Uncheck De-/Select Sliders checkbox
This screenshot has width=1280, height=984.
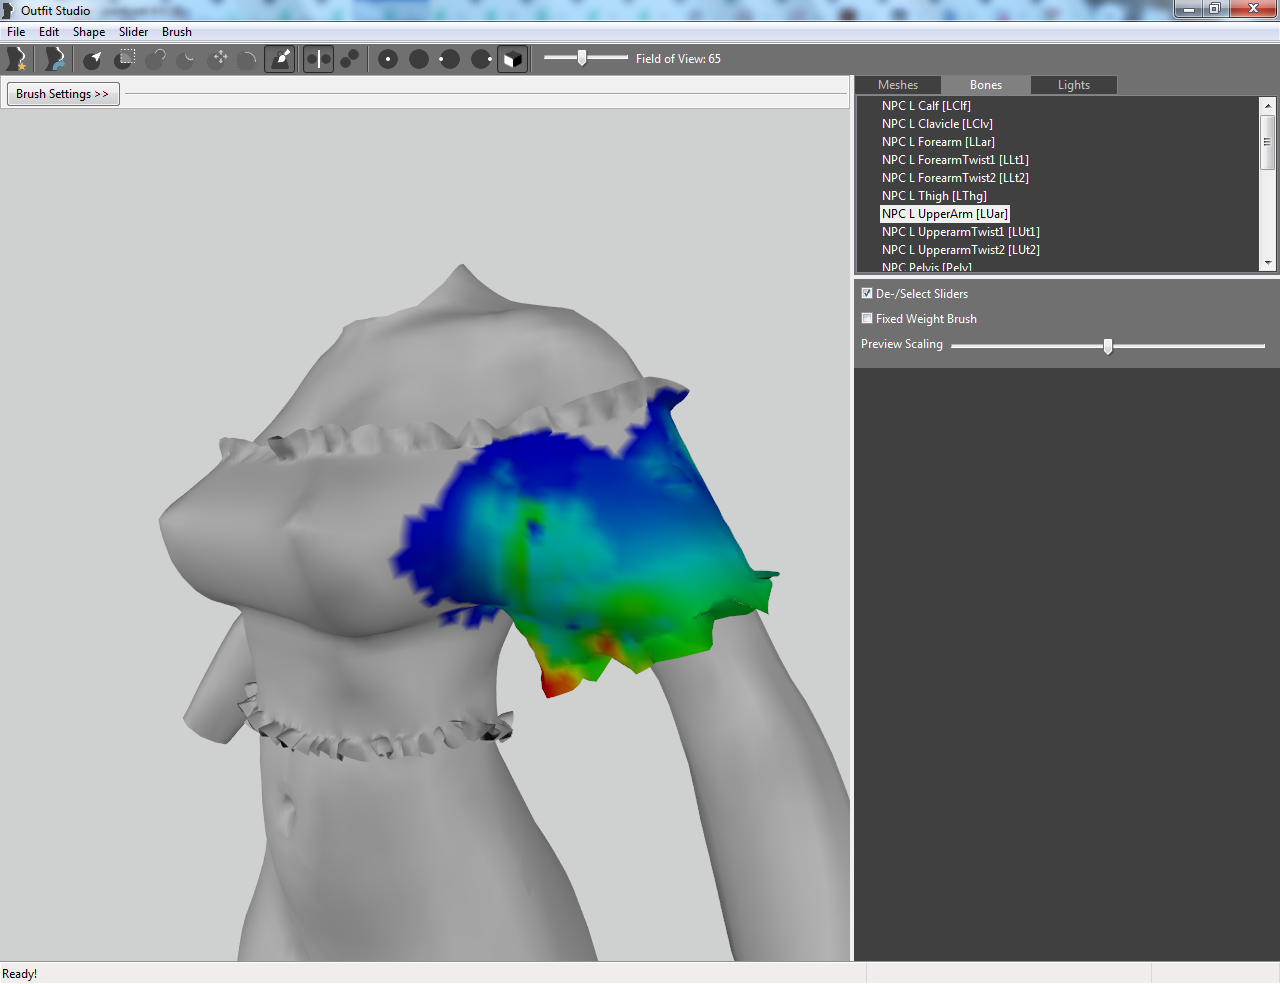click(x=867, y=293)
